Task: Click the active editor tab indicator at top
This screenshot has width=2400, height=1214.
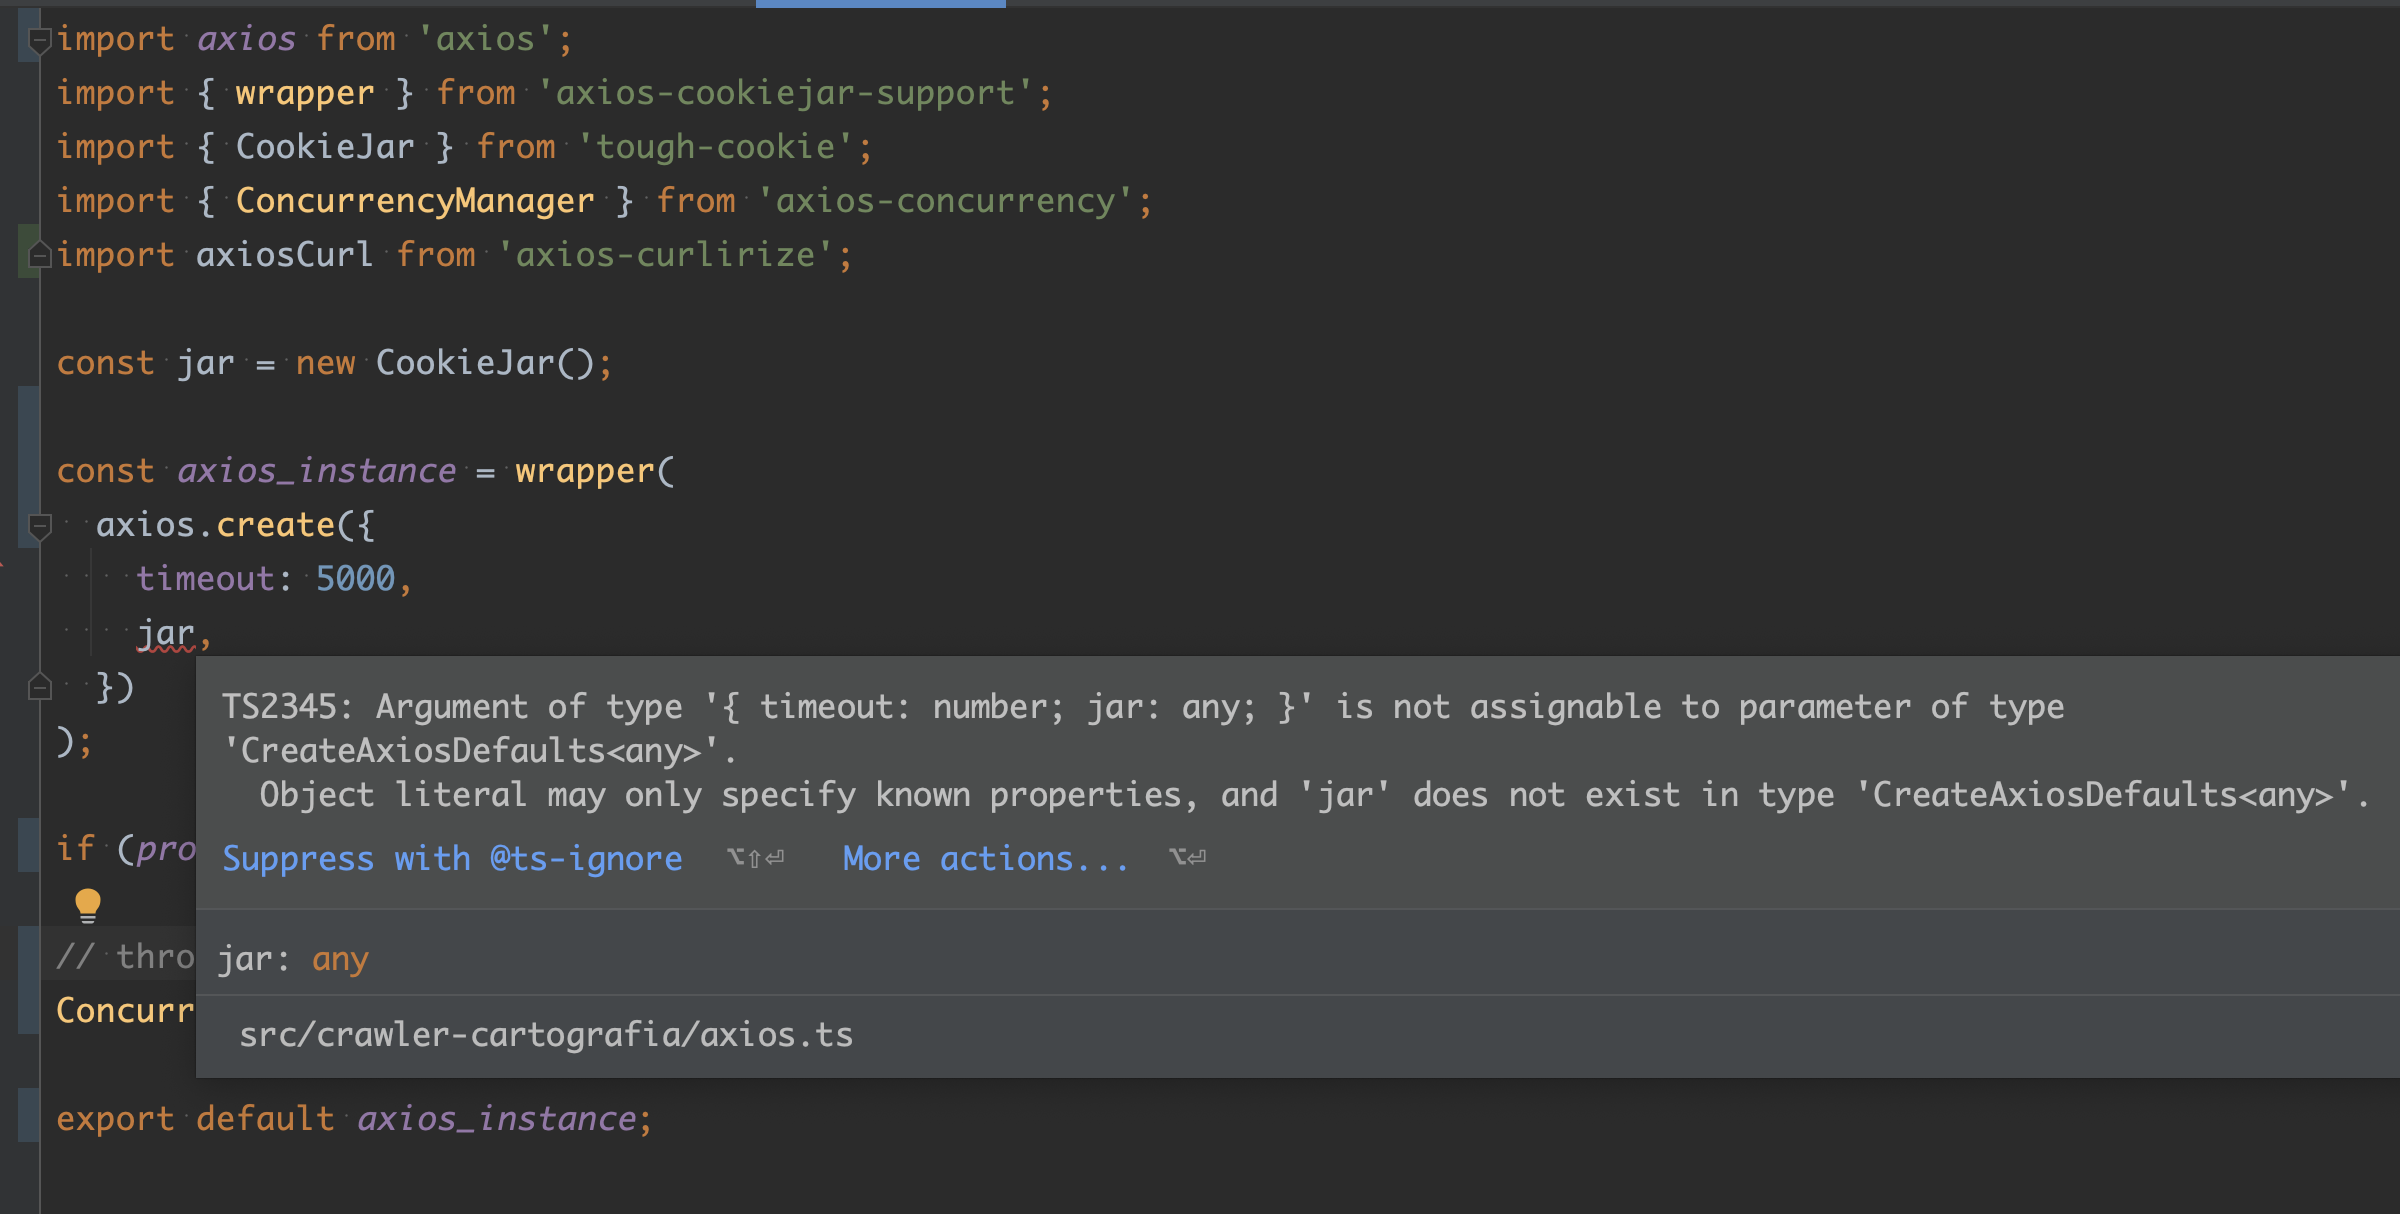Action: tap(880, 4)
